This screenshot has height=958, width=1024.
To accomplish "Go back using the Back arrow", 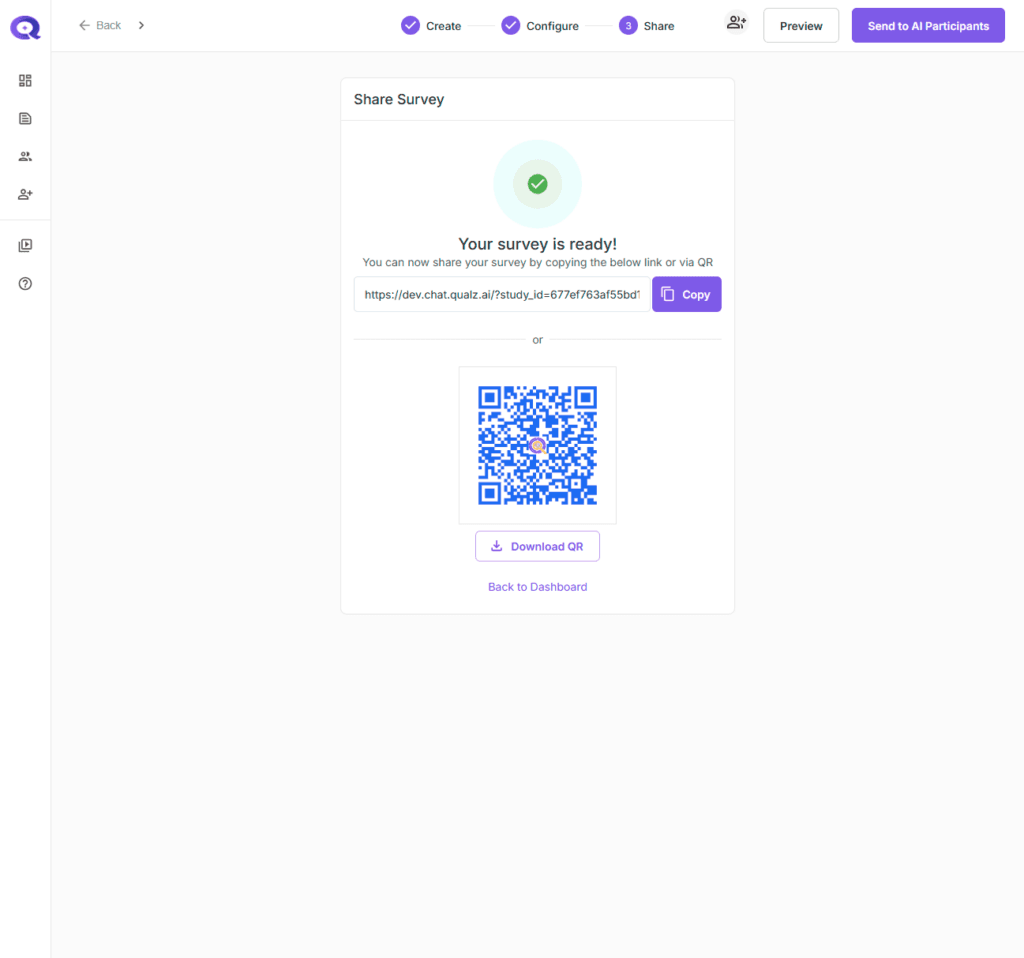I will click(100, 25).
